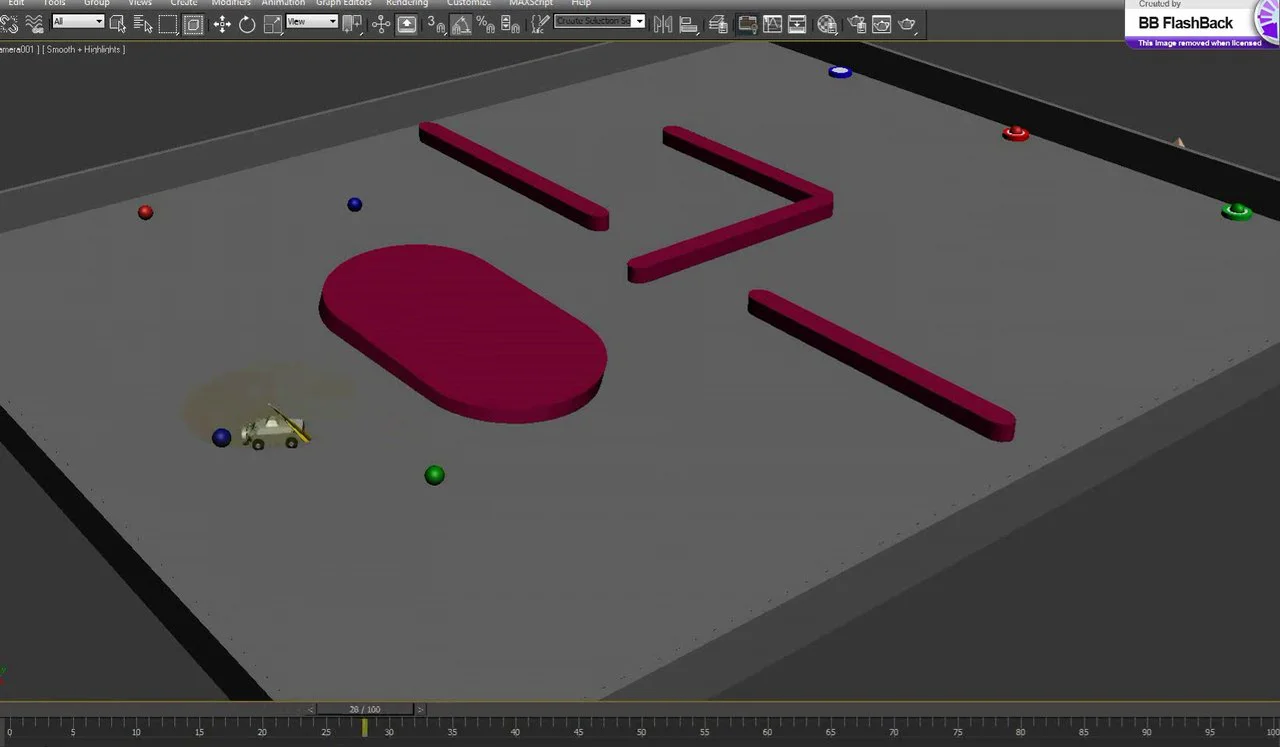Select the green ring target near the right edge
This screenshot has width=1280, height=747.
[1237, 211]
